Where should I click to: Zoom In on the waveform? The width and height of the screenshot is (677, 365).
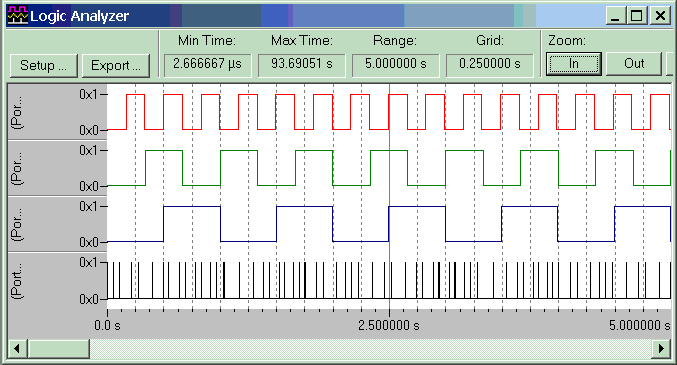573,64
